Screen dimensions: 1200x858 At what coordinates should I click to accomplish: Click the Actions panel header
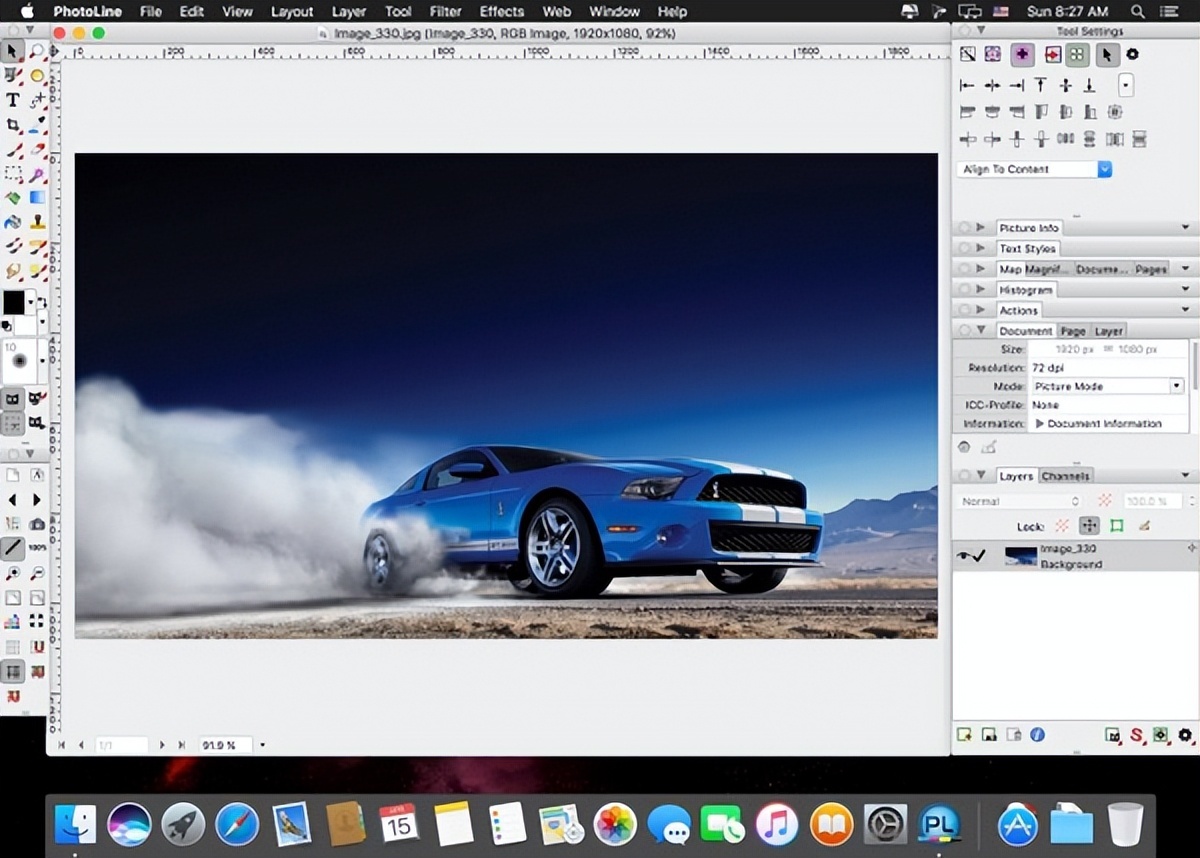1019,310
